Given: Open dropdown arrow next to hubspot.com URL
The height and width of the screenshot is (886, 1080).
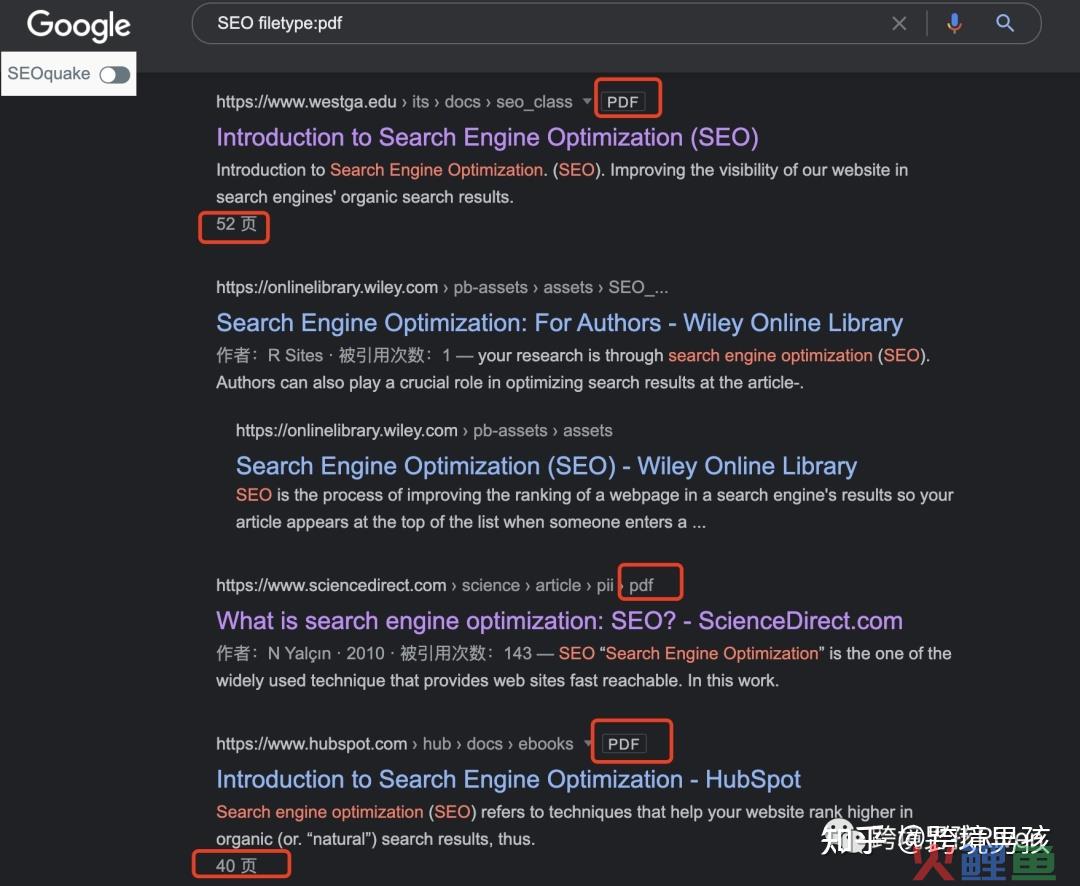Looking at the screenshot, I should point(588,743).
